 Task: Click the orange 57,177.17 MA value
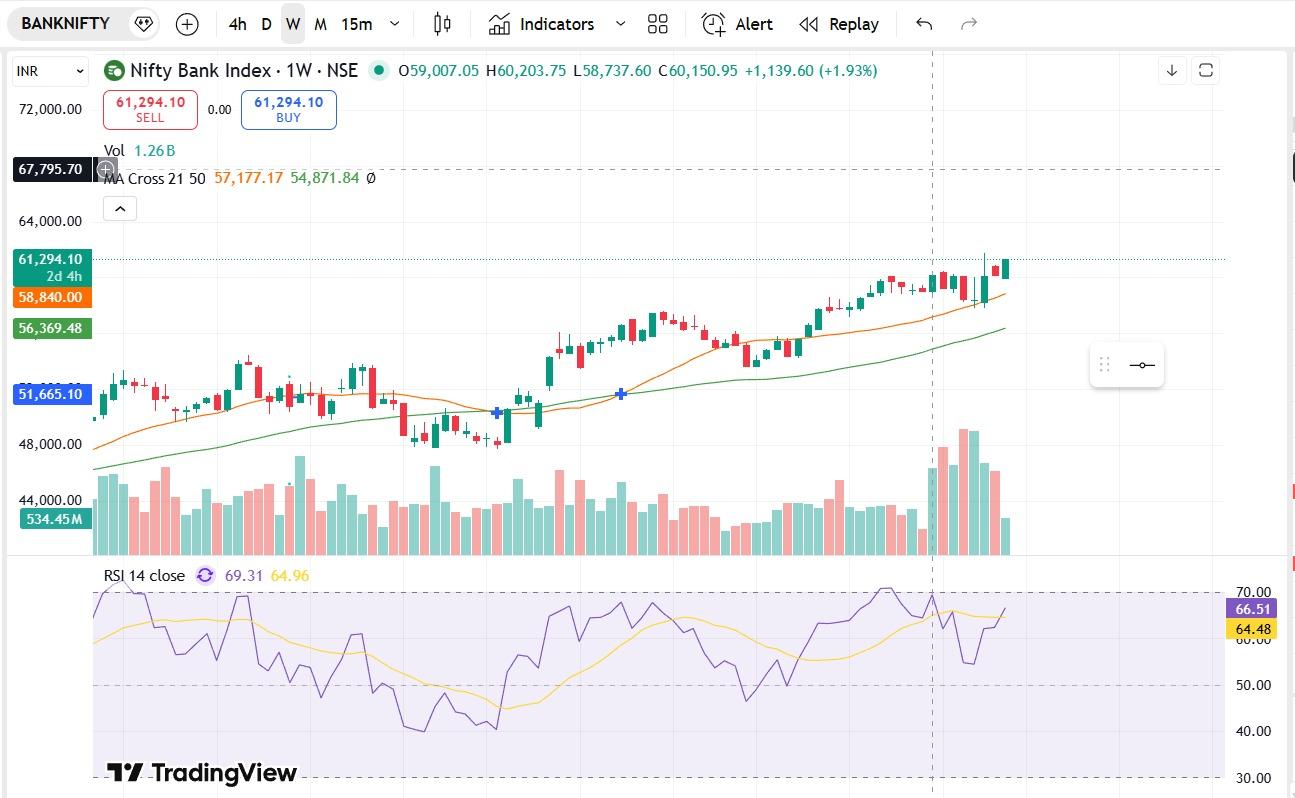pyautogui.click(x=249, y=178)
